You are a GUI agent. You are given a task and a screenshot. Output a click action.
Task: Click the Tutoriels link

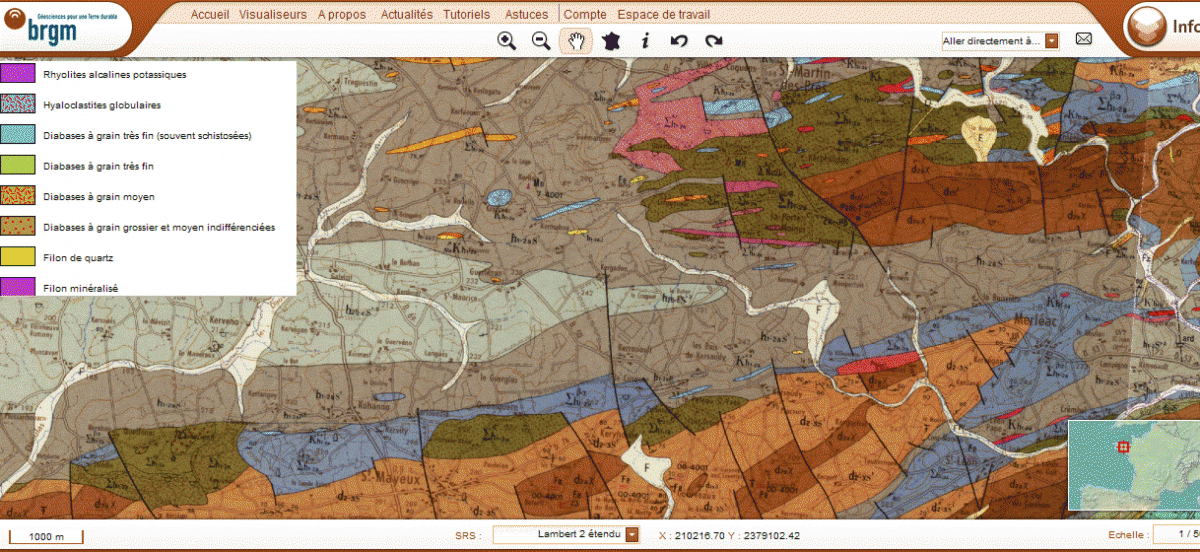(469, 15)
